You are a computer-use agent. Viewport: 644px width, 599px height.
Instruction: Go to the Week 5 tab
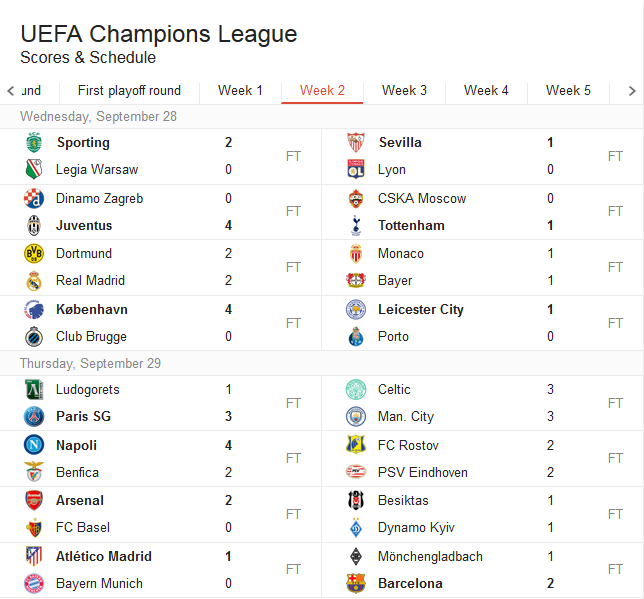(x=568, y=90)
